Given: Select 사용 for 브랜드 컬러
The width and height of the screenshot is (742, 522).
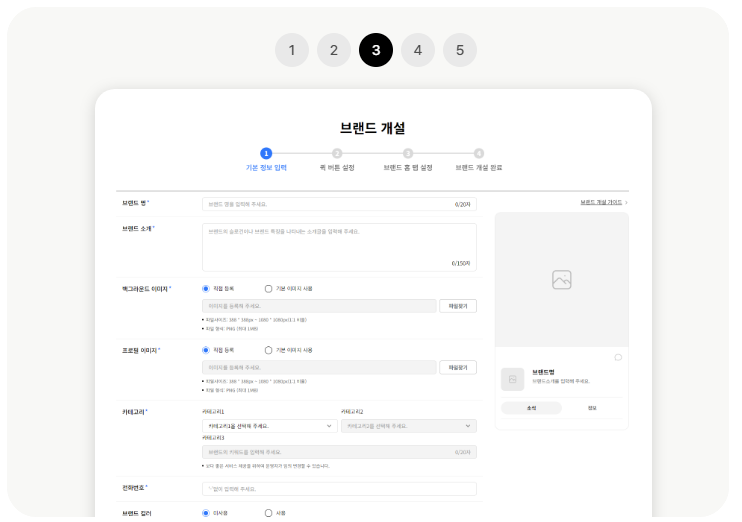Looking at the screenshot, I should pos(268,513).
